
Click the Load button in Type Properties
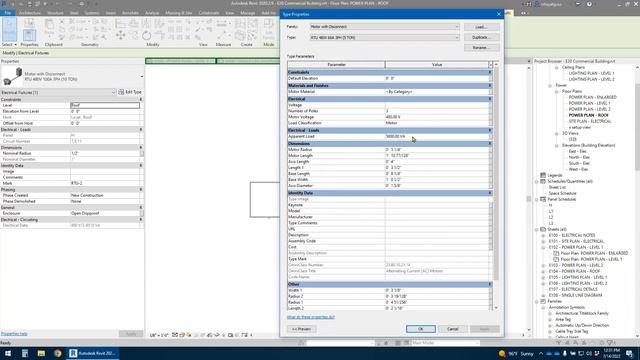[x=481, y=27]
